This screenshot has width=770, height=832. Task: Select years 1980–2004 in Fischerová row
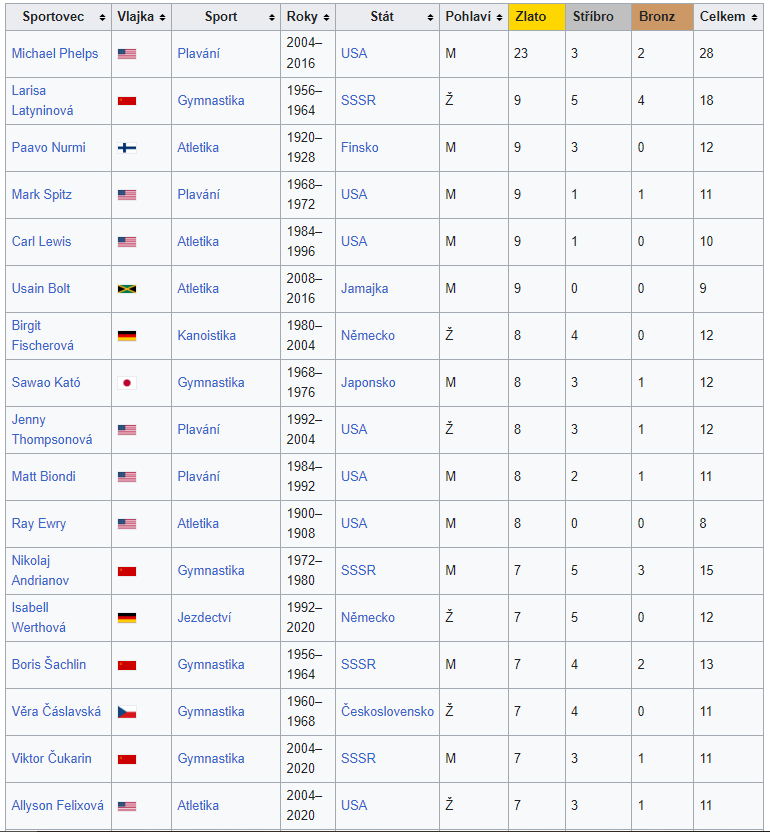click(308, 335)
